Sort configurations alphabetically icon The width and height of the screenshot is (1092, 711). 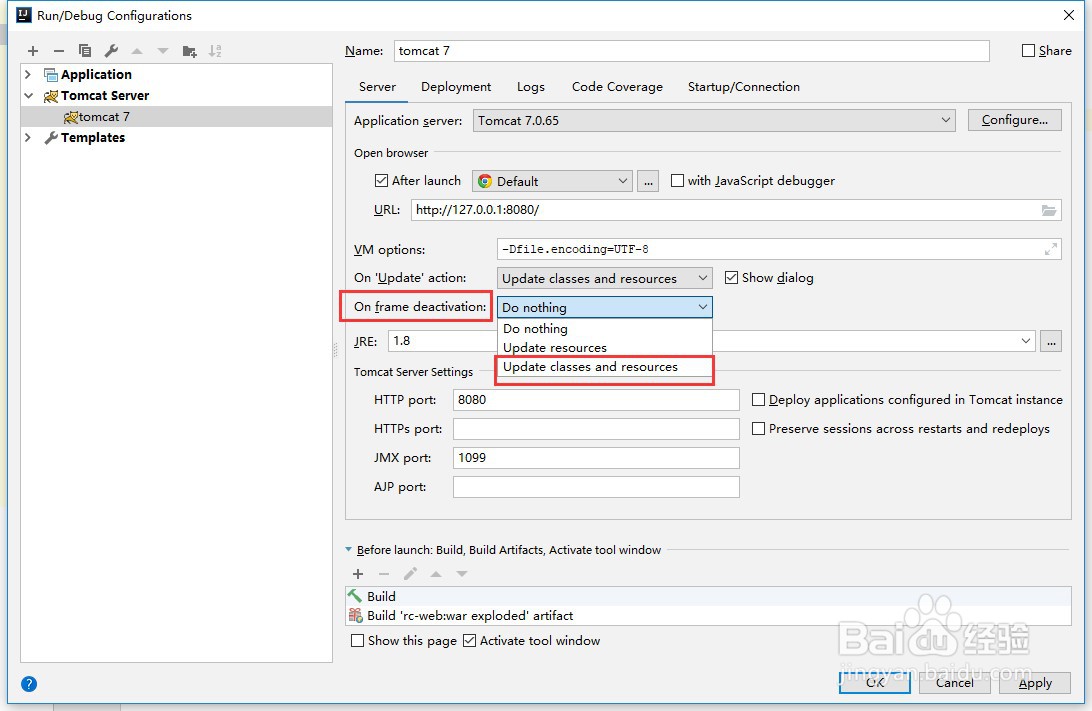pyautogui.click(x=215, y=51)
